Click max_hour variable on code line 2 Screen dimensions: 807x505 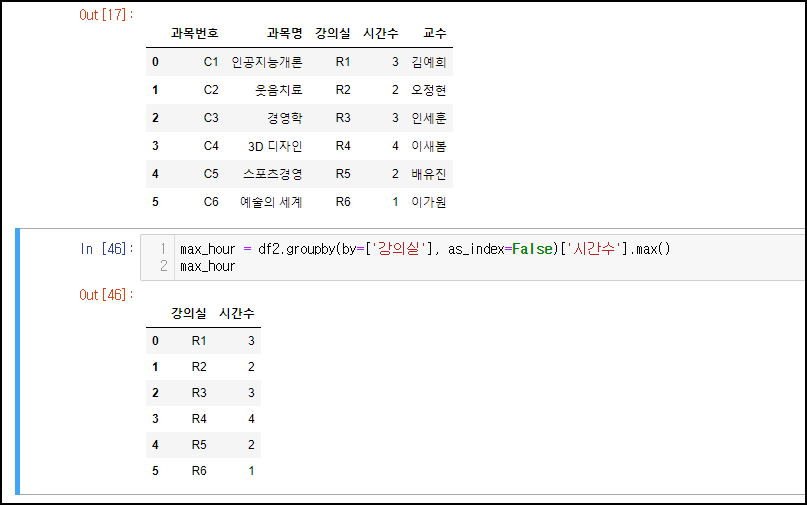pyautogui.click(x=207, y=267)
